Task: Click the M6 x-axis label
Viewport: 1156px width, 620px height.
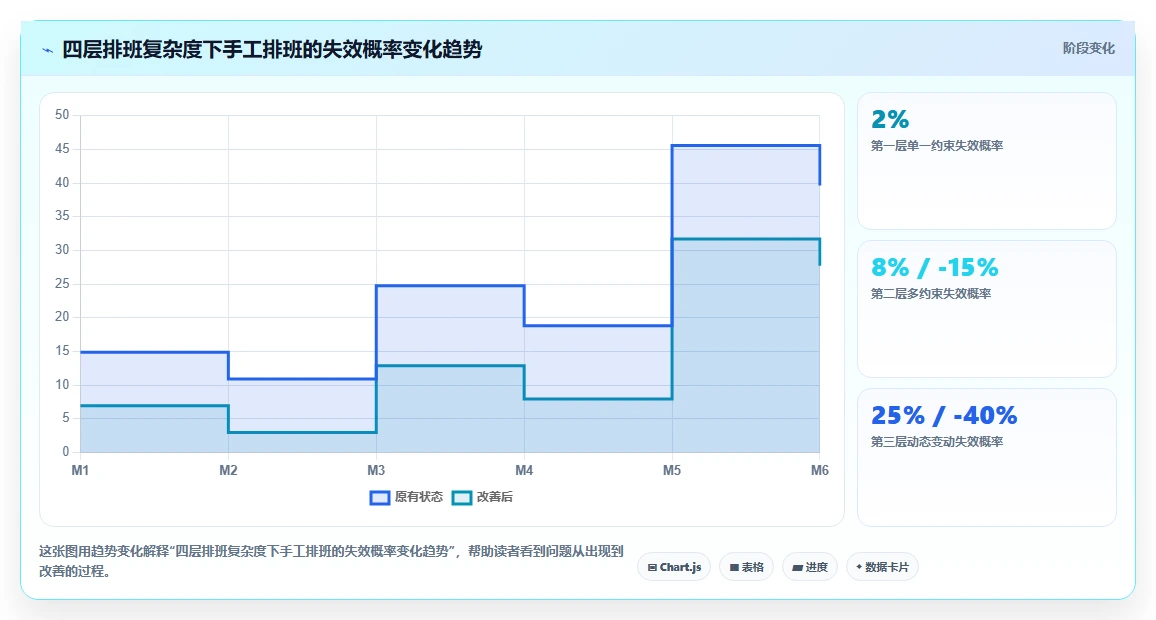Action: [x=820, y=470]
